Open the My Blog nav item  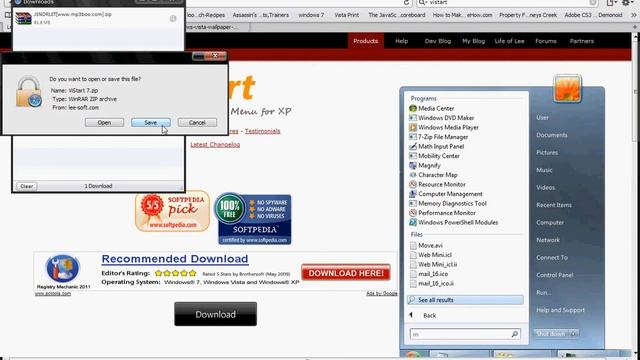473,41
